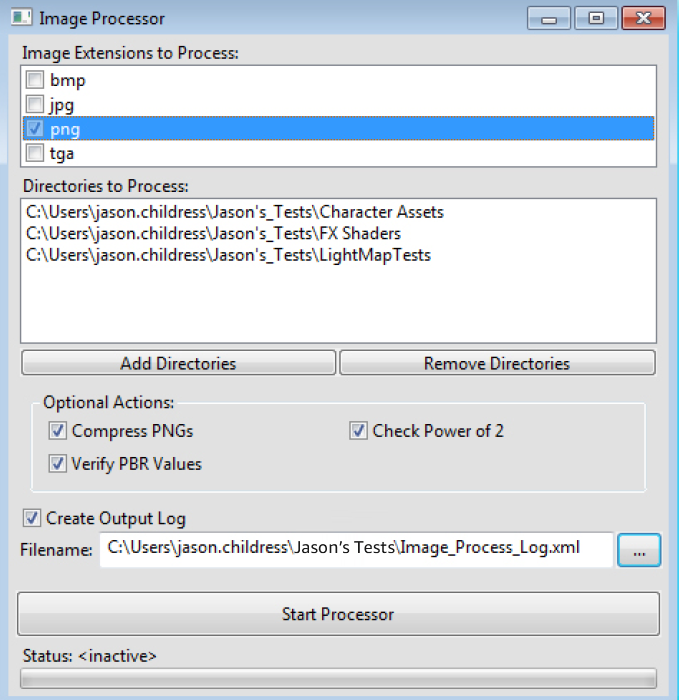Image resolution: width=679 pixels, height=700 pixels.
Task: Uncheck Verify PBR Values
Action: point(58,464)
